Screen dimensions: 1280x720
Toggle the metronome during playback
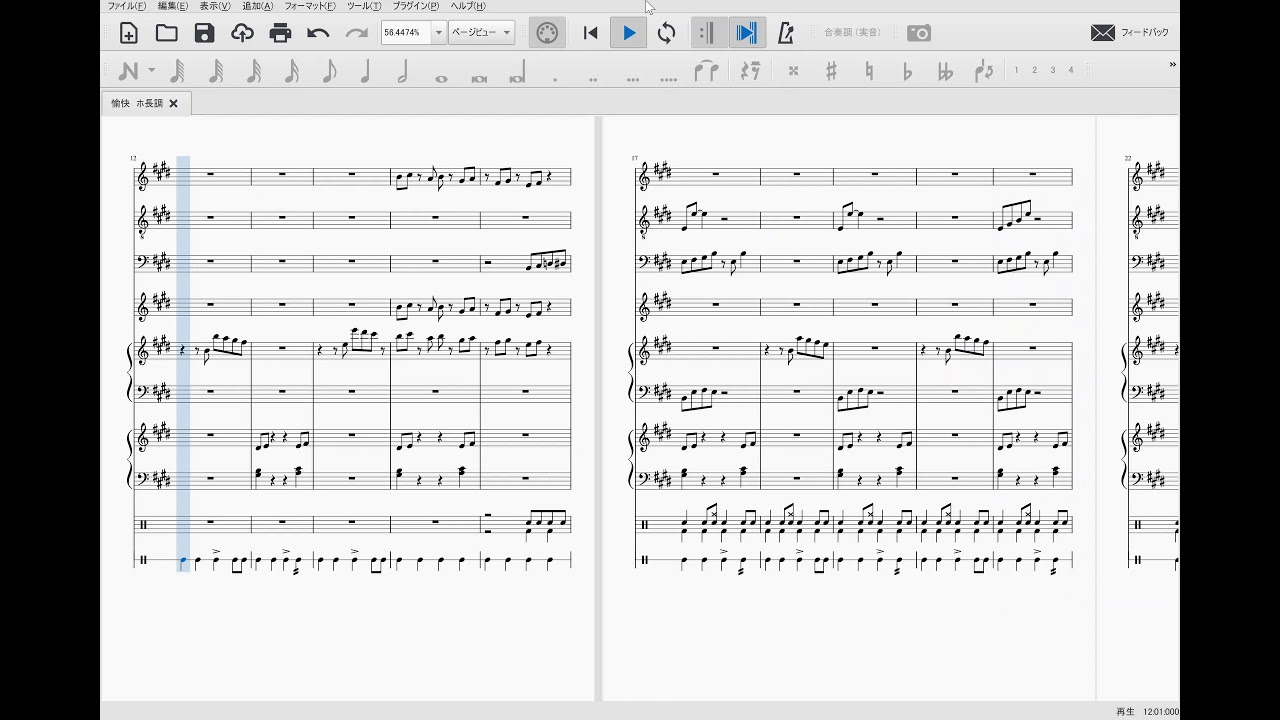pos(786,33)
